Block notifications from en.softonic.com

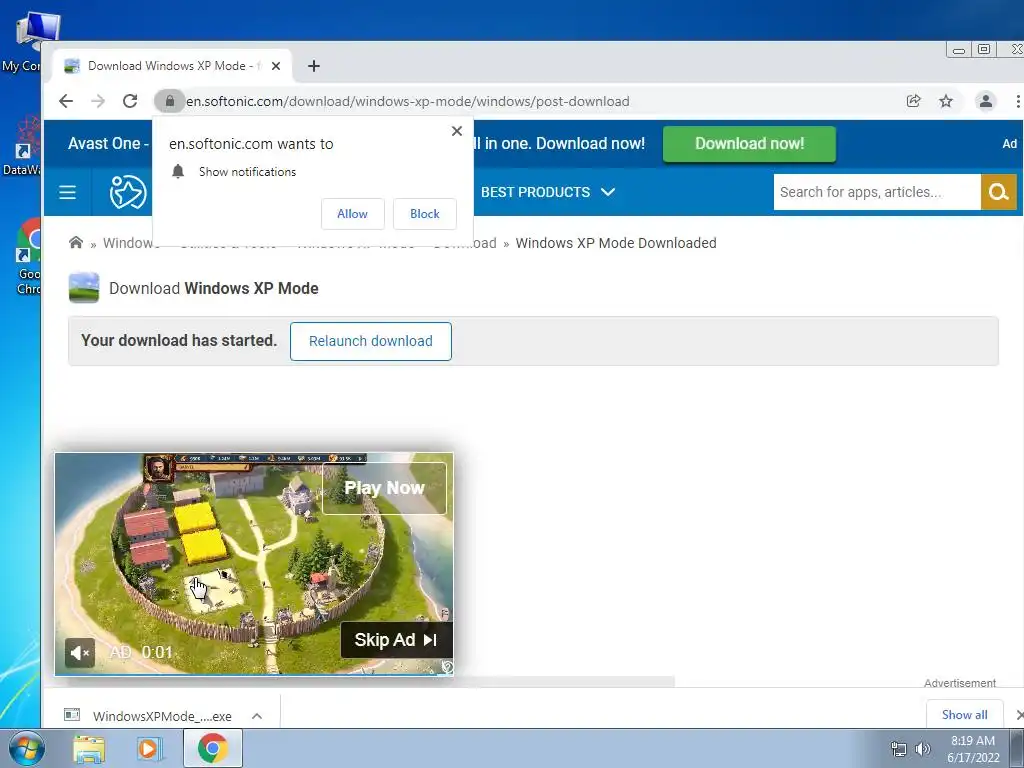(x=424, y=214)
